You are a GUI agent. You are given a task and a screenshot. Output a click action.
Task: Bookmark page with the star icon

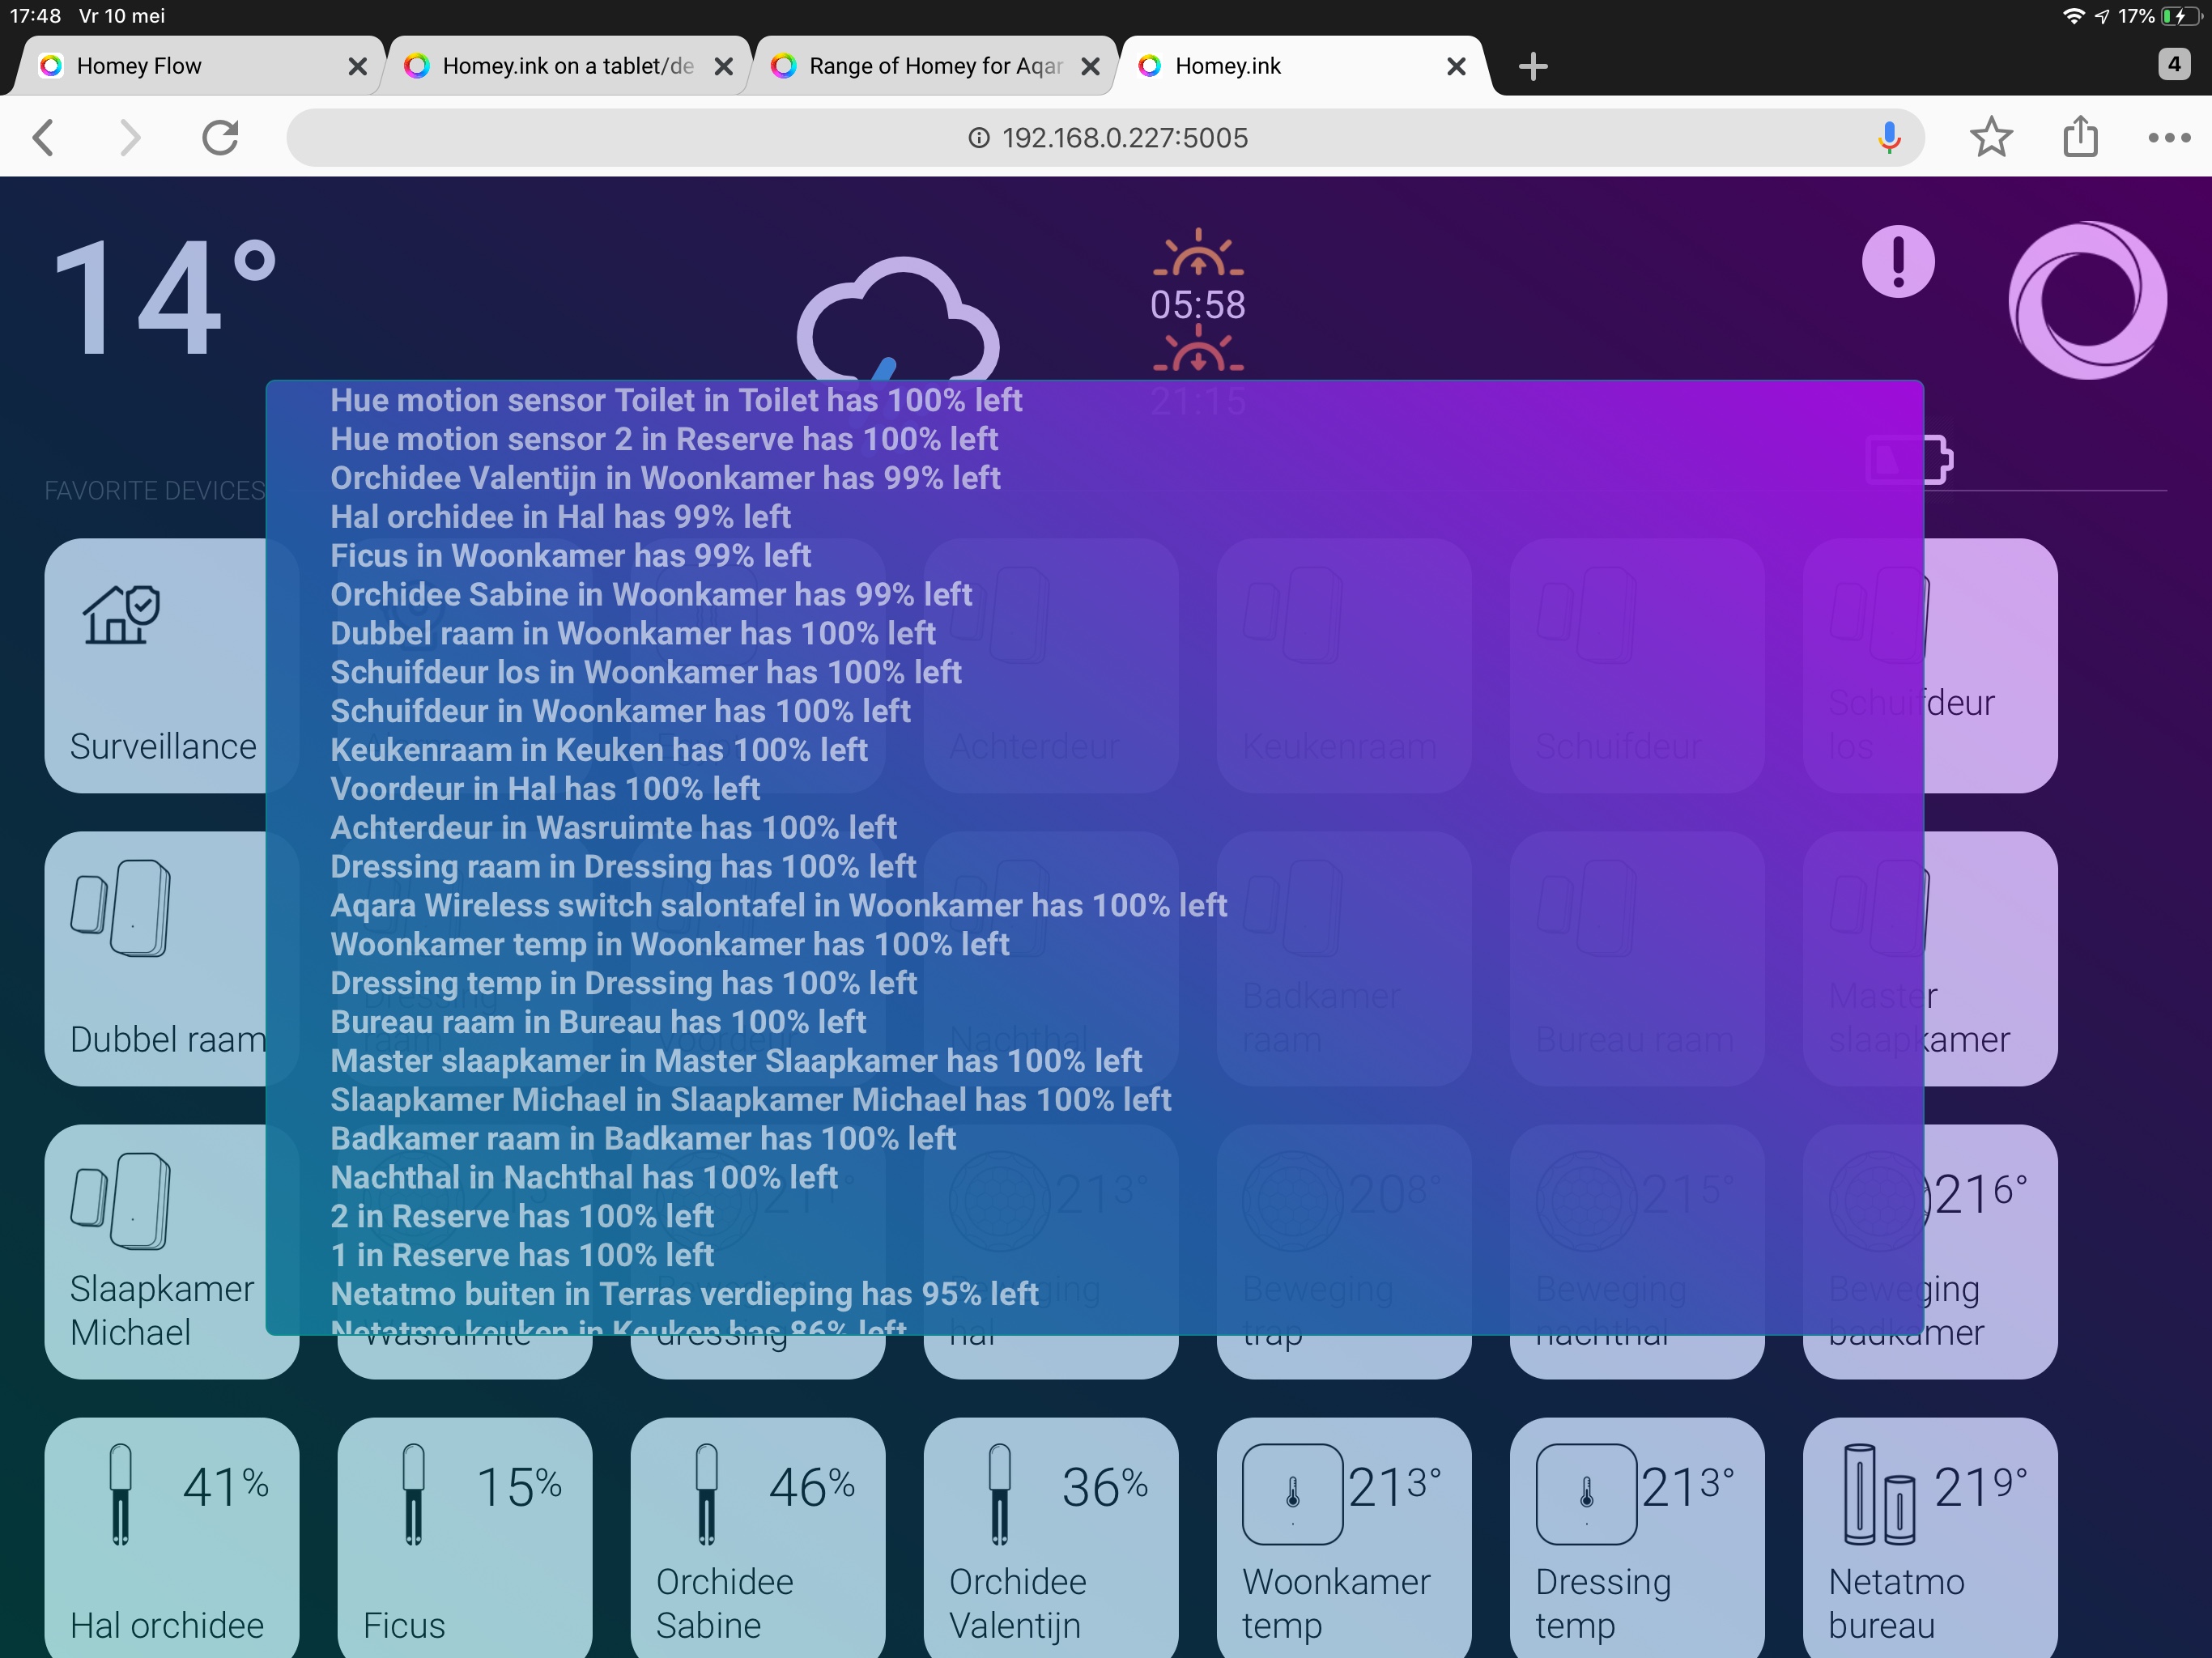(1990, 137)
